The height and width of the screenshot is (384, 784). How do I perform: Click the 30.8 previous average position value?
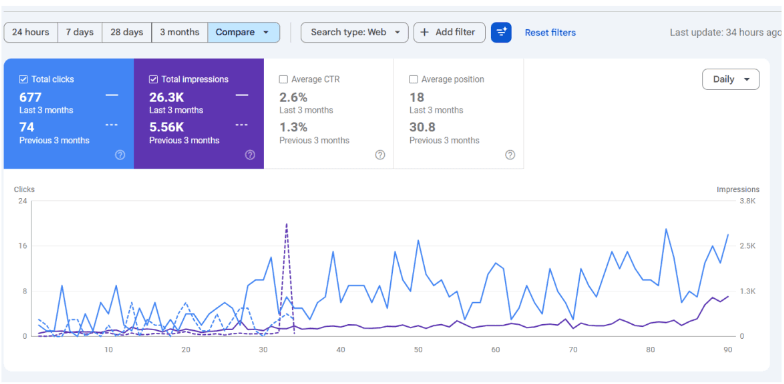click(x=422, y=128)
